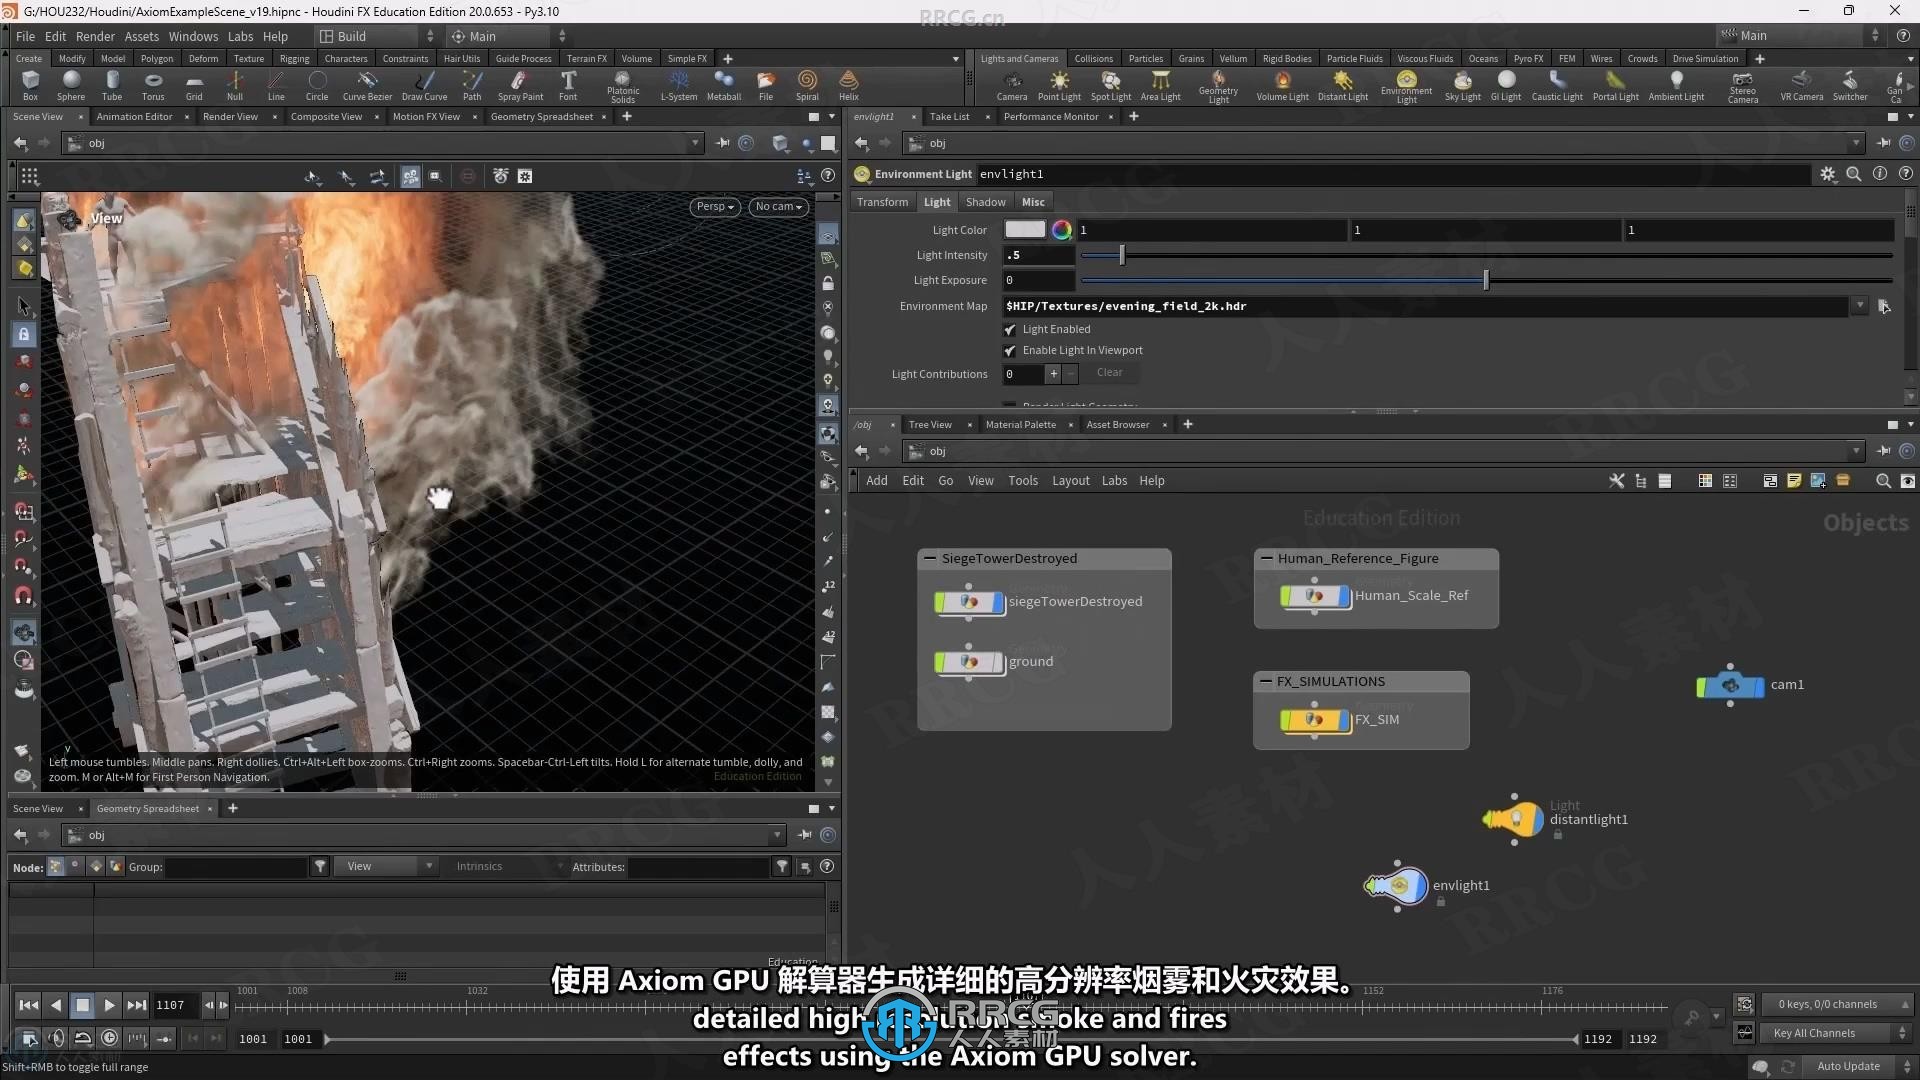Collapse the Human_Reference_Figure network box
1920x1080 pixels.
[x=1267, y=558]
